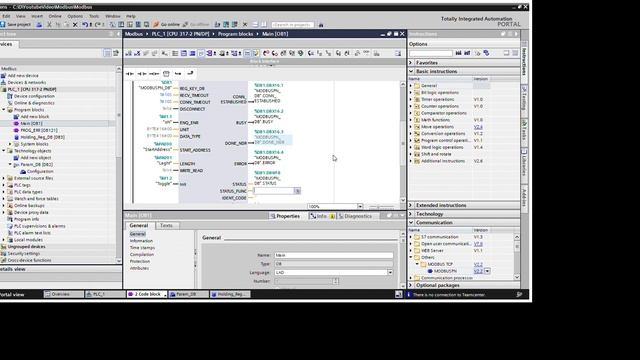Viewport: 640px width, 360px height.
Task: Open the View menu
Action: (x=20, y=16)
